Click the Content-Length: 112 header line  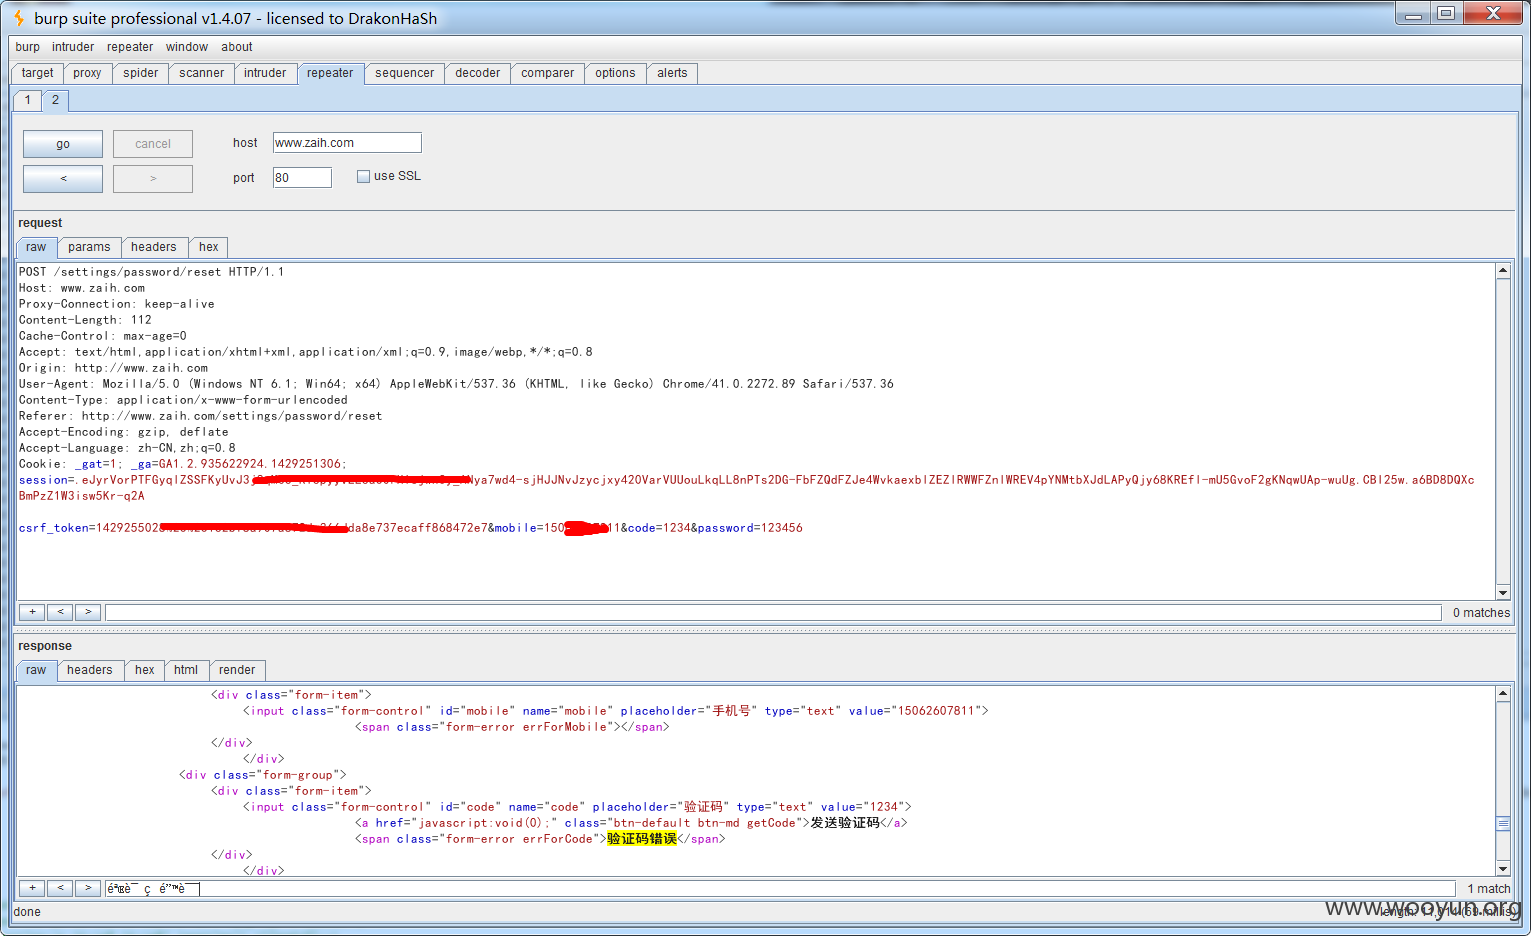tap(85, 320)
